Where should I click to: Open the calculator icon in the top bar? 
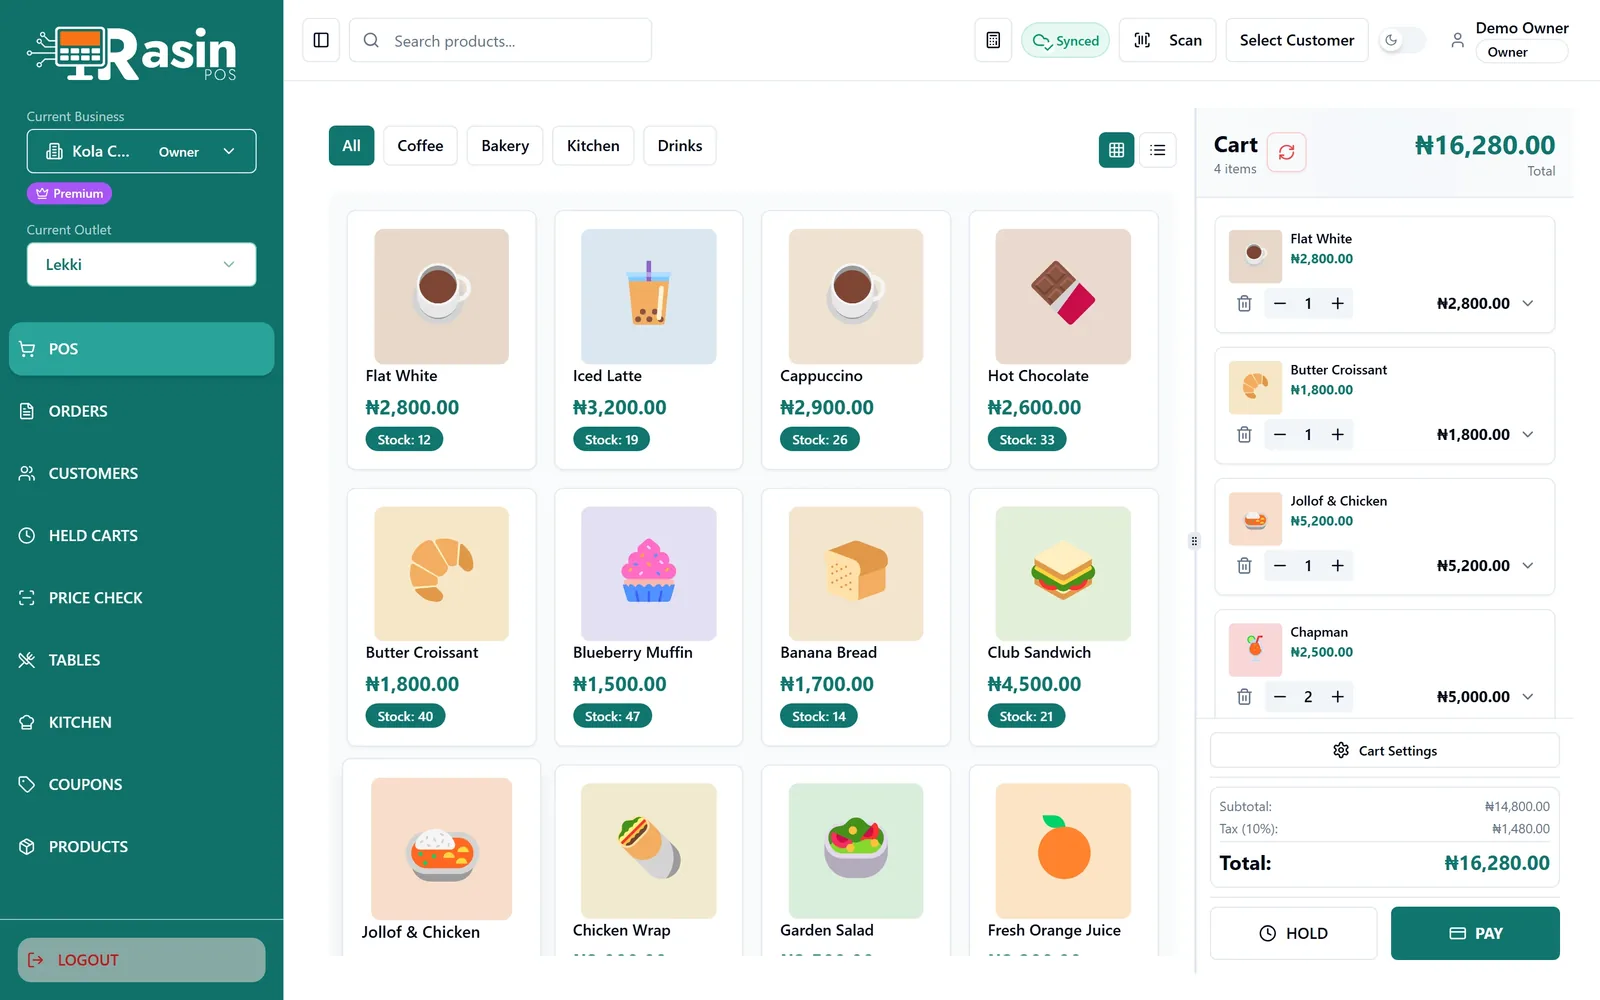pyautogui.click(x=993, y=40)
